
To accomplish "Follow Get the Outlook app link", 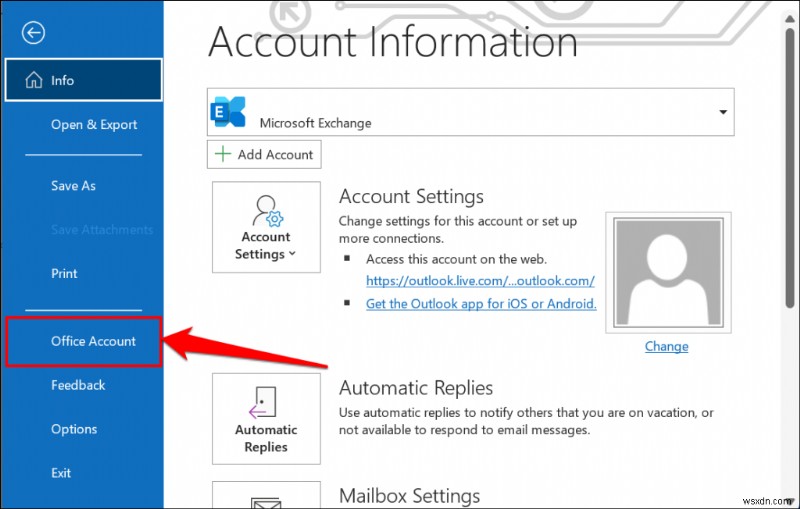I will tap(481, 303).
